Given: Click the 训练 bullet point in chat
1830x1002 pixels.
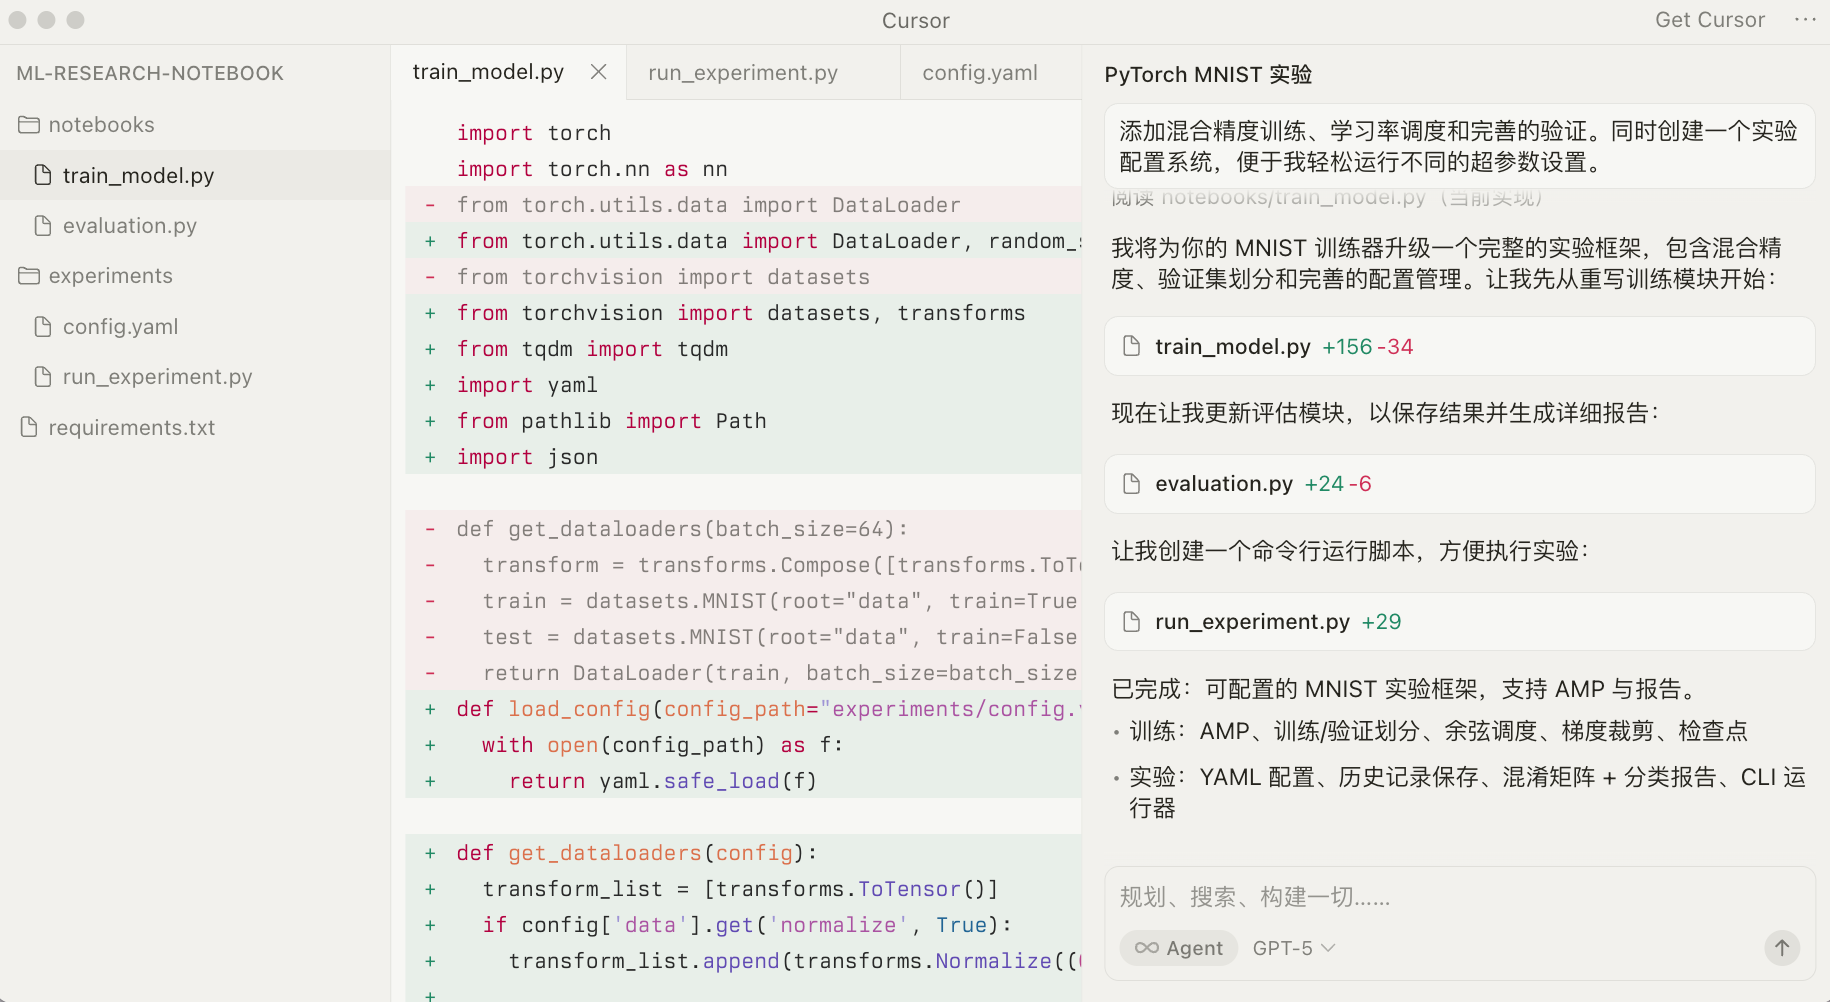Looking at the screenshot, I should (1438, 732).
